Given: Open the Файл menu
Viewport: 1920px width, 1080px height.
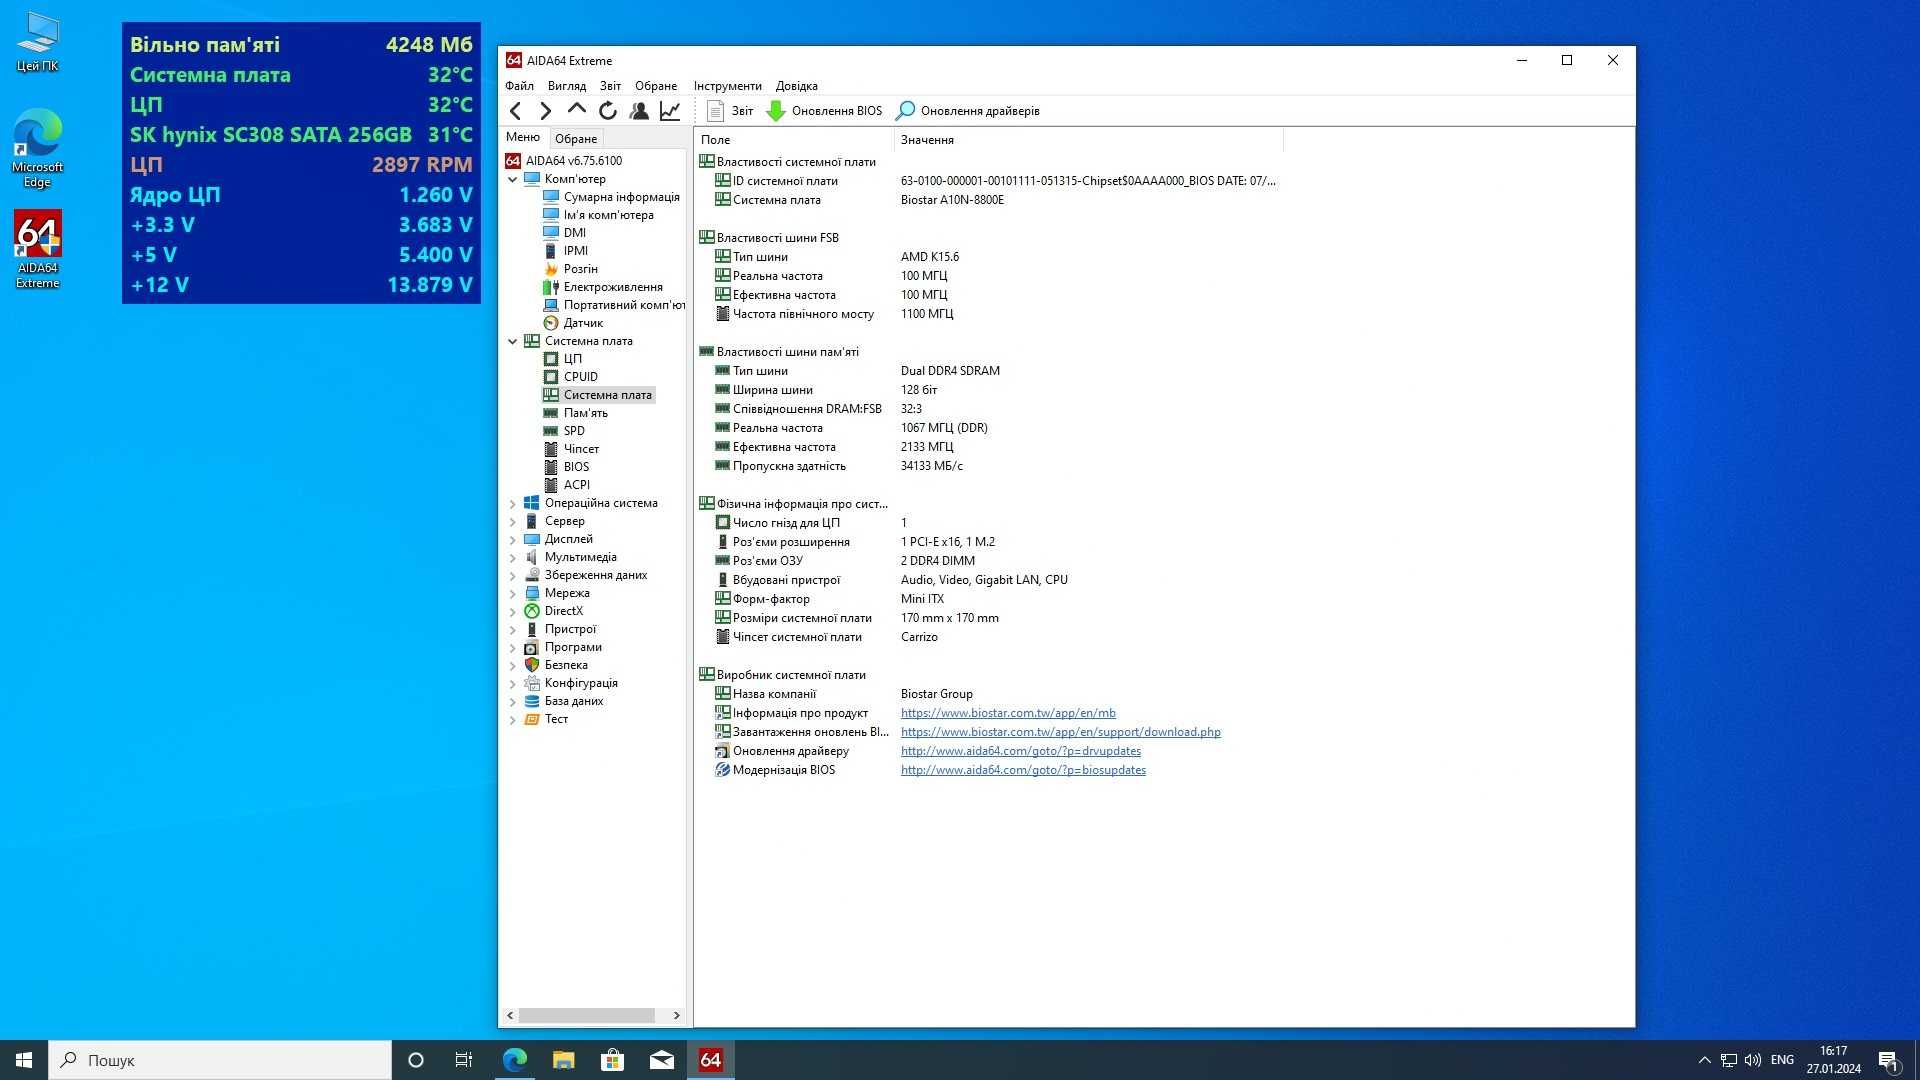Looking at the screenshot, I should (519, 86).
